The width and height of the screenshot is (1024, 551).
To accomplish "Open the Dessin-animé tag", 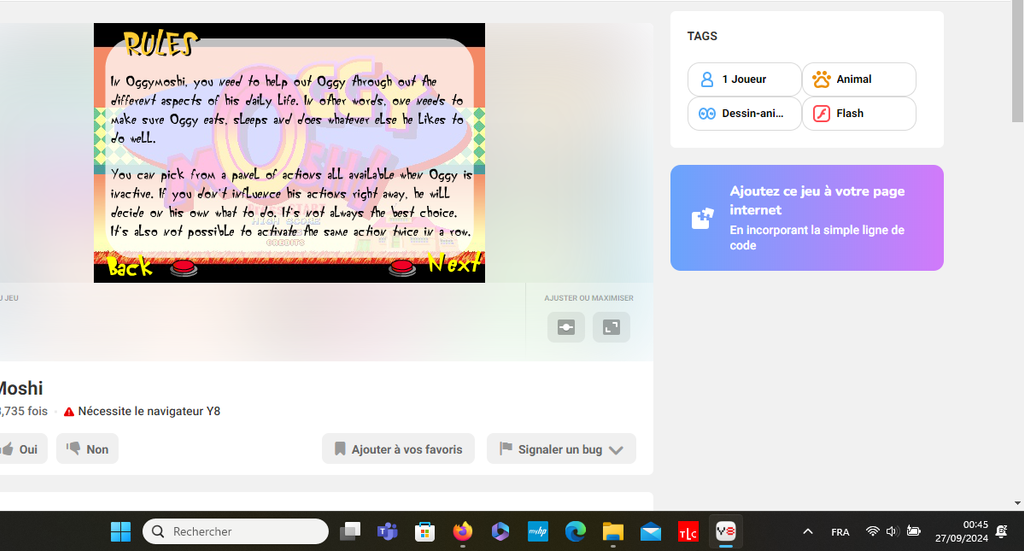I will click(744, 113).
